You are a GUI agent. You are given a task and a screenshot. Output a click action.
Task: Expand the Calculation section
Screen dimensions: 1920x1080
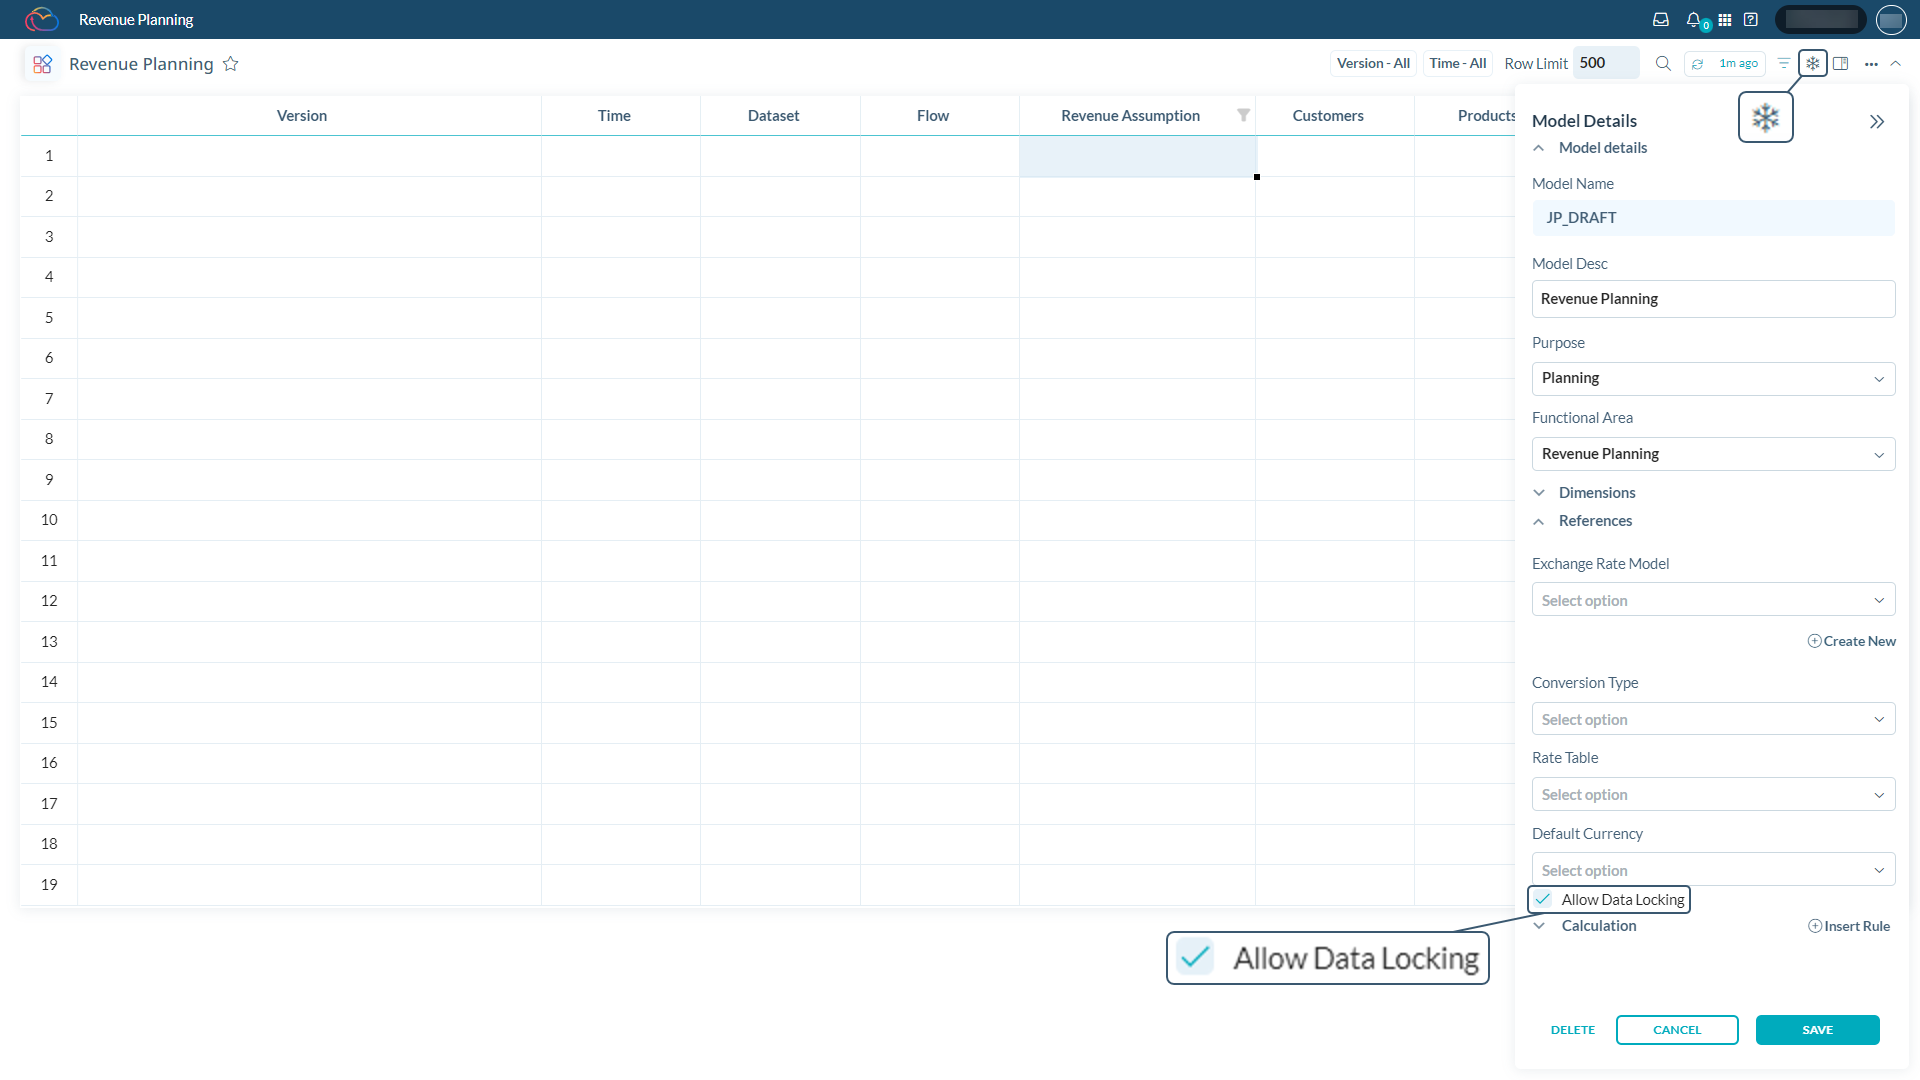coord(1539,926)
